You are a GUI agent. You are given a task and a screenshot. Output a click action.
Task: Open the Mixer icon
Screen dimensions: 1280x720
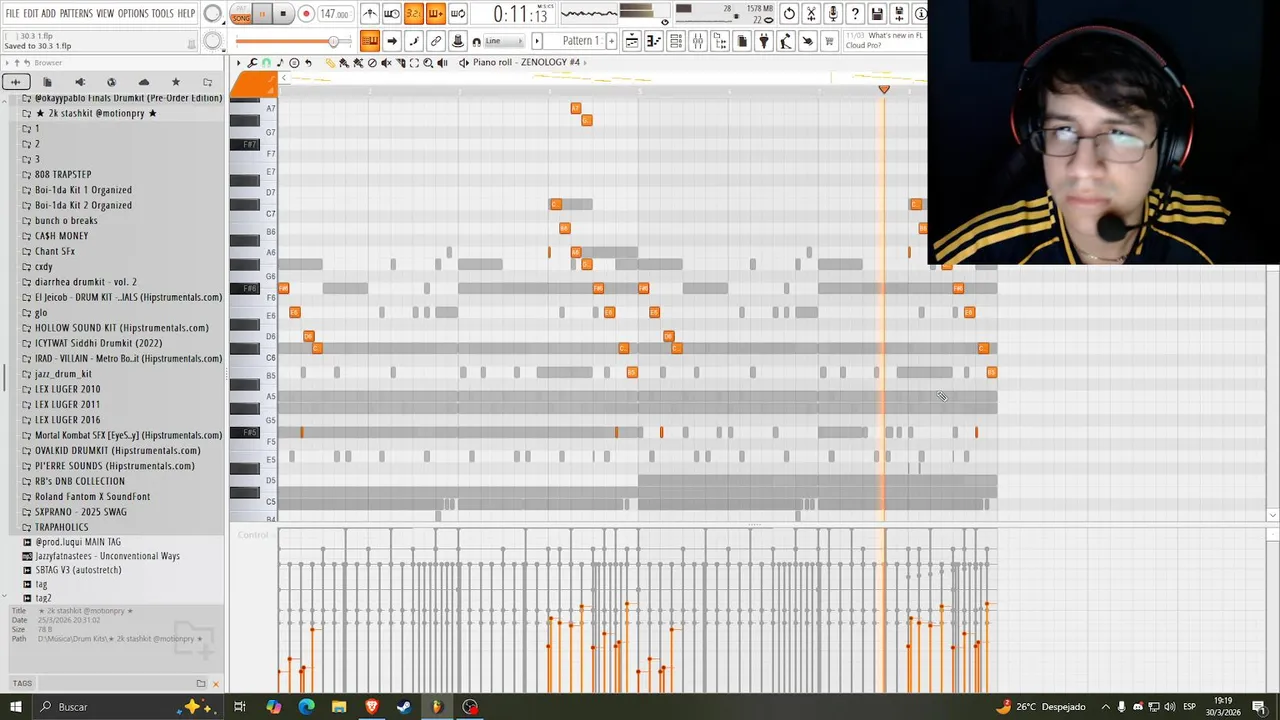click(698, 41)
